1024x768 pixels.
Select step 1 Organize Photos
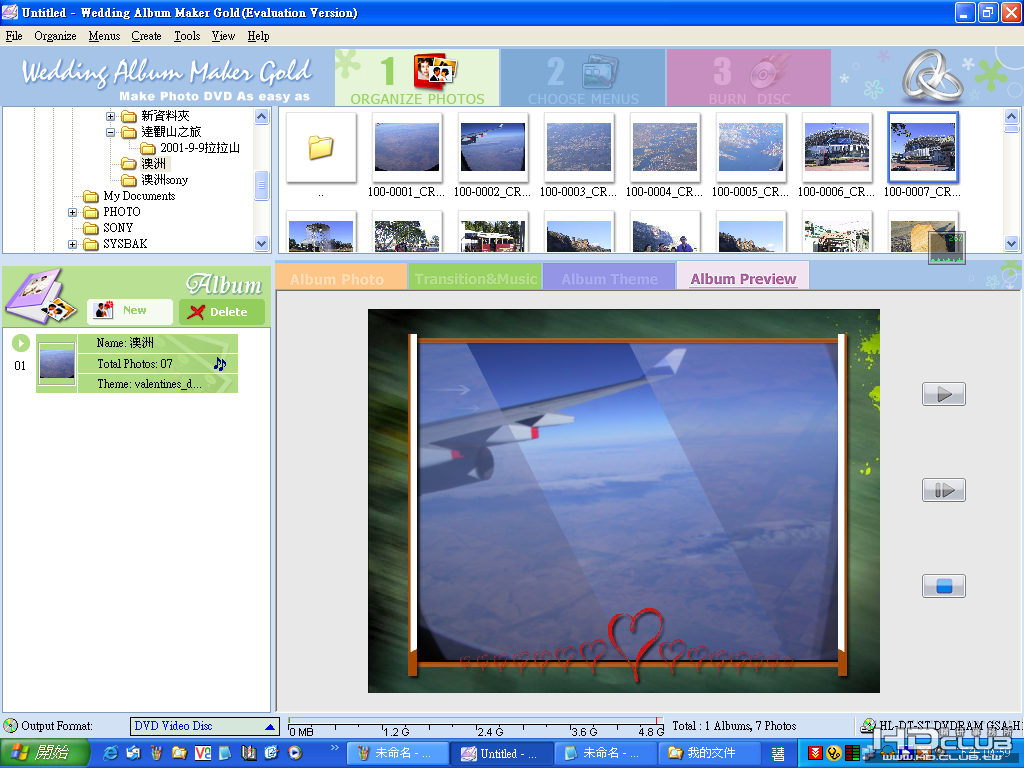pyautogui.click(x=417, y=78)
